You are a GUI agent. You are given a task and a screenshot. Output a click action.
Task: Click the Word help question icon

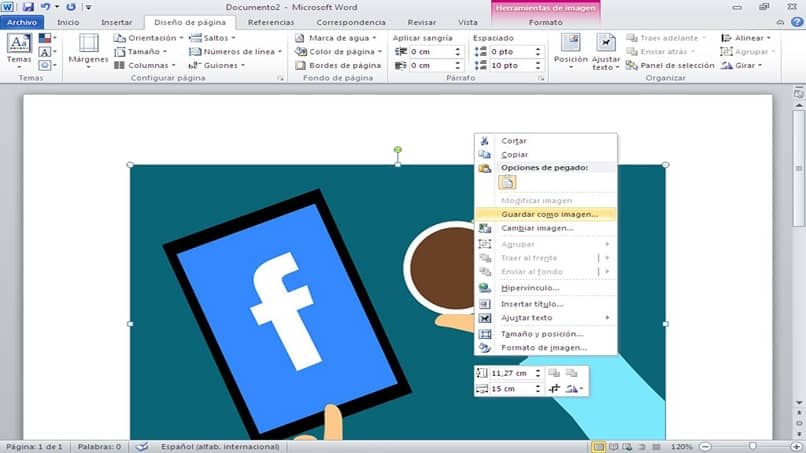797,22
